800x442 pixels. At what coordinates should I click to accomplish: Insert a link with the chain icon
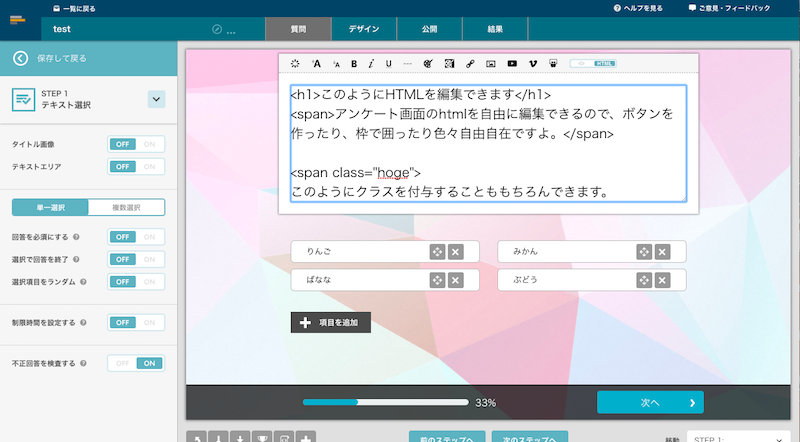470,63
